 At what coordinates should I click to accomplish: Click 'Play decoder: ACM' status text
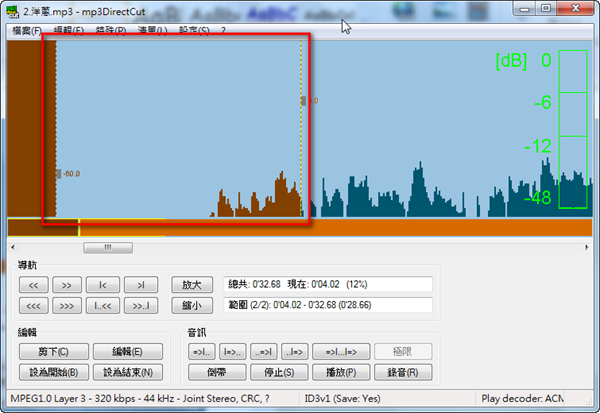[522, 399]
